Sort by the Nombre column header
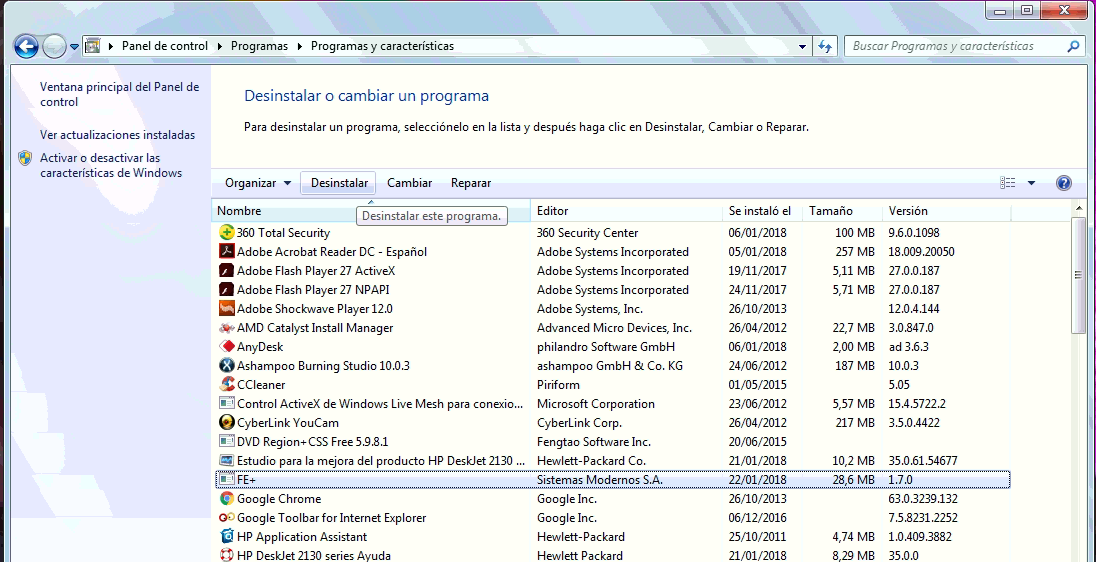This screenshot has height=562, width=1096. 370,210
